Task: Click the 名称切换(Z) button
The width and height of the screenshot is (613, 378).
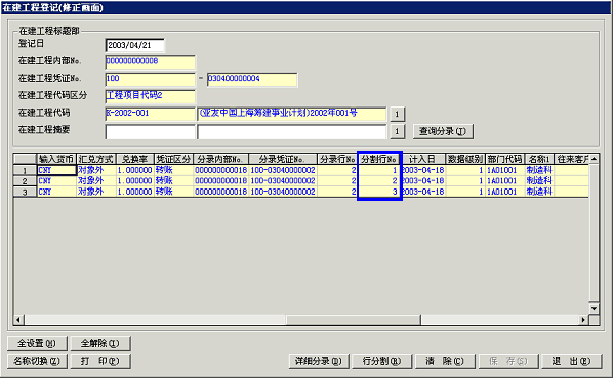Action: [x=37, y=361]
